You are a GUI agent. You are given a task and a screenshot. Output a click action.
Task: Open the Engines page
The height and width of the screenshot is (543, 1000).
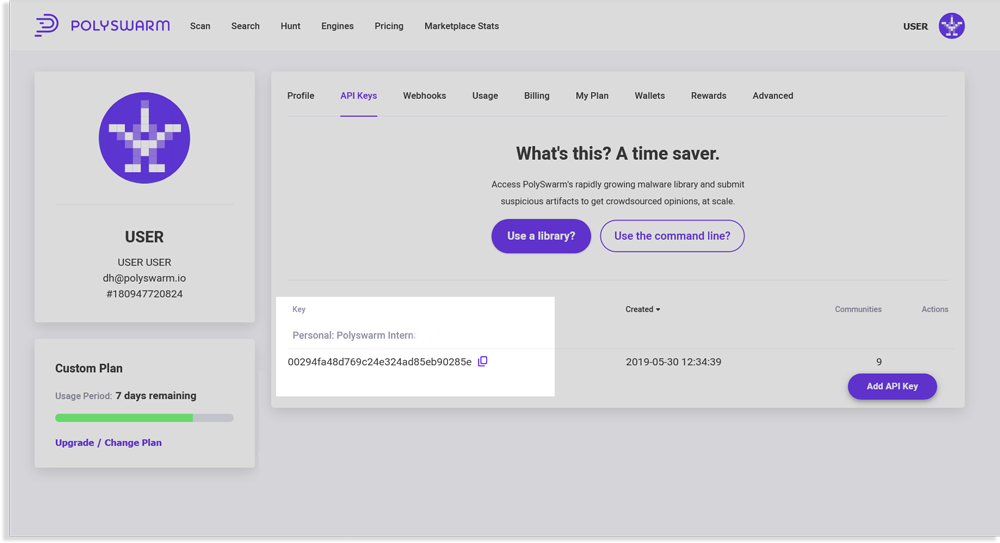[x=337, y=26]
